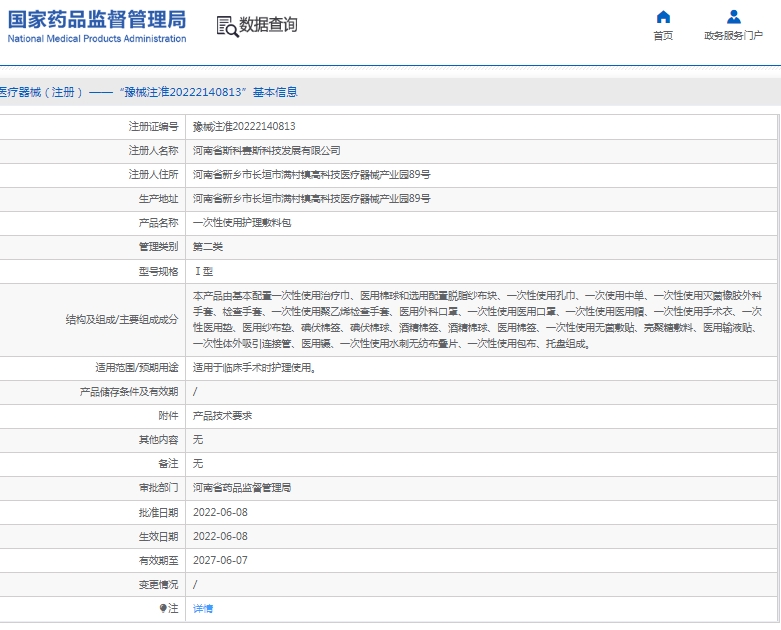Open the 详情 link in the 注 row
This screenshot has width=781, height=630.
tap(203, 608)
